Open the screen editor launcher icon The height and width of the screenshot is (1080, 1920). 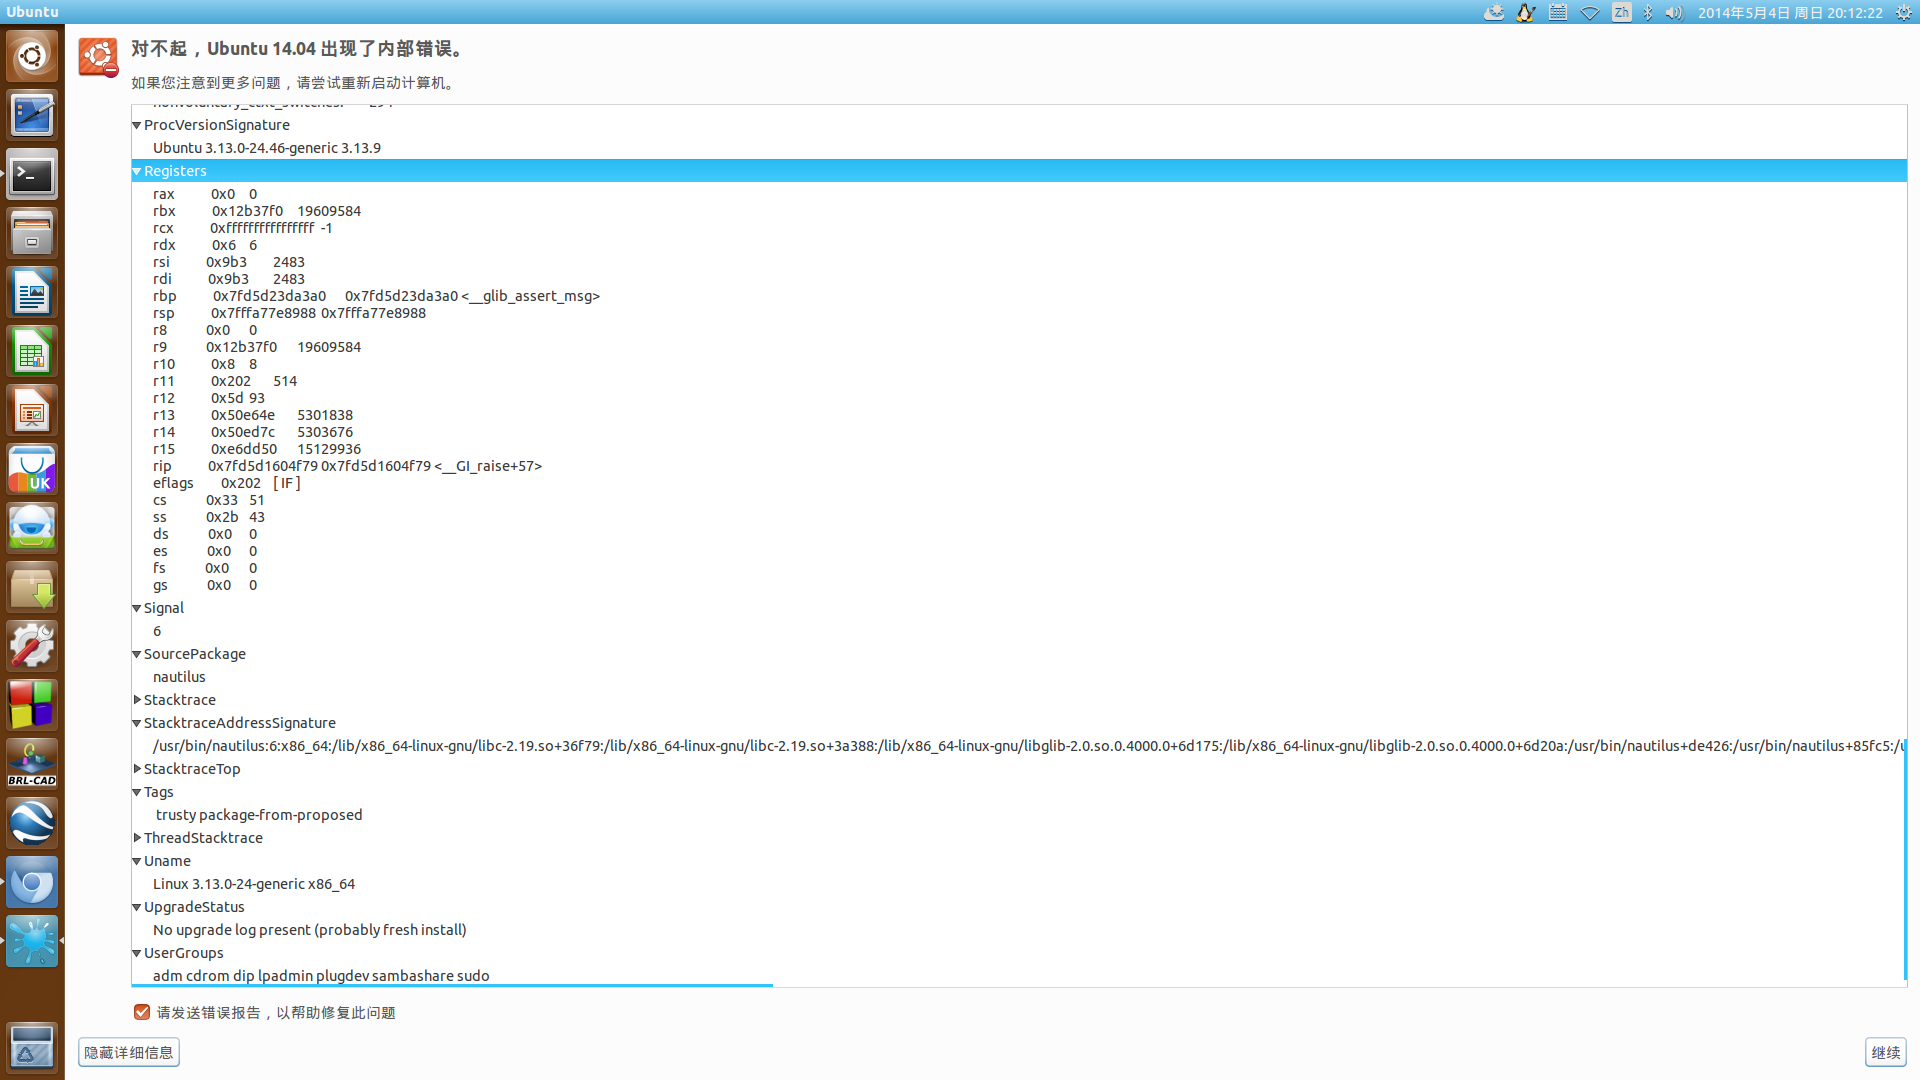tap(32, 115)
